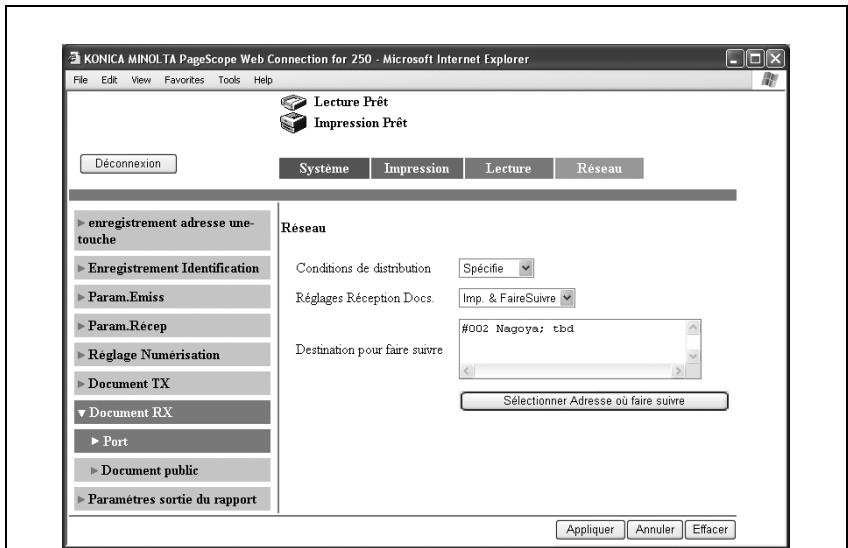Maximize the Internet Explorer window
Screen dimensions: 848x548
click(755, 58)
